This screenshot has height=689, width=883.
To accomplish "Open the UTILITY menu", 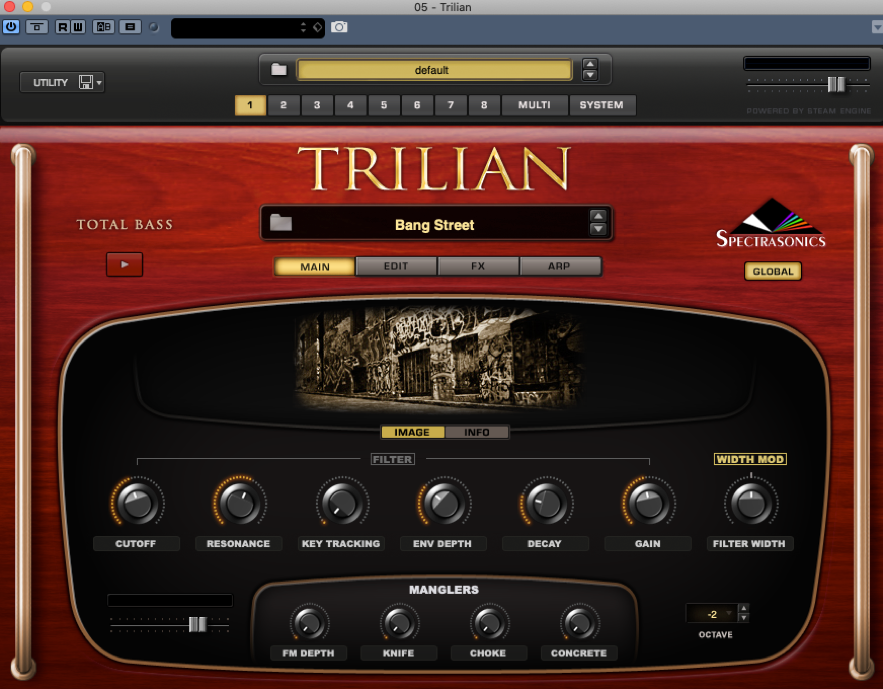I will click(x=62, y=82).
